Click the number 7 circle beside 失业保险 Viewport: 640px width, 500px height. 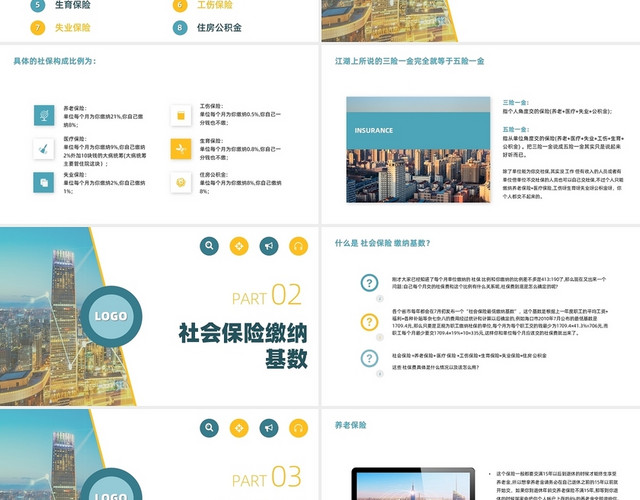pos(38,28)
